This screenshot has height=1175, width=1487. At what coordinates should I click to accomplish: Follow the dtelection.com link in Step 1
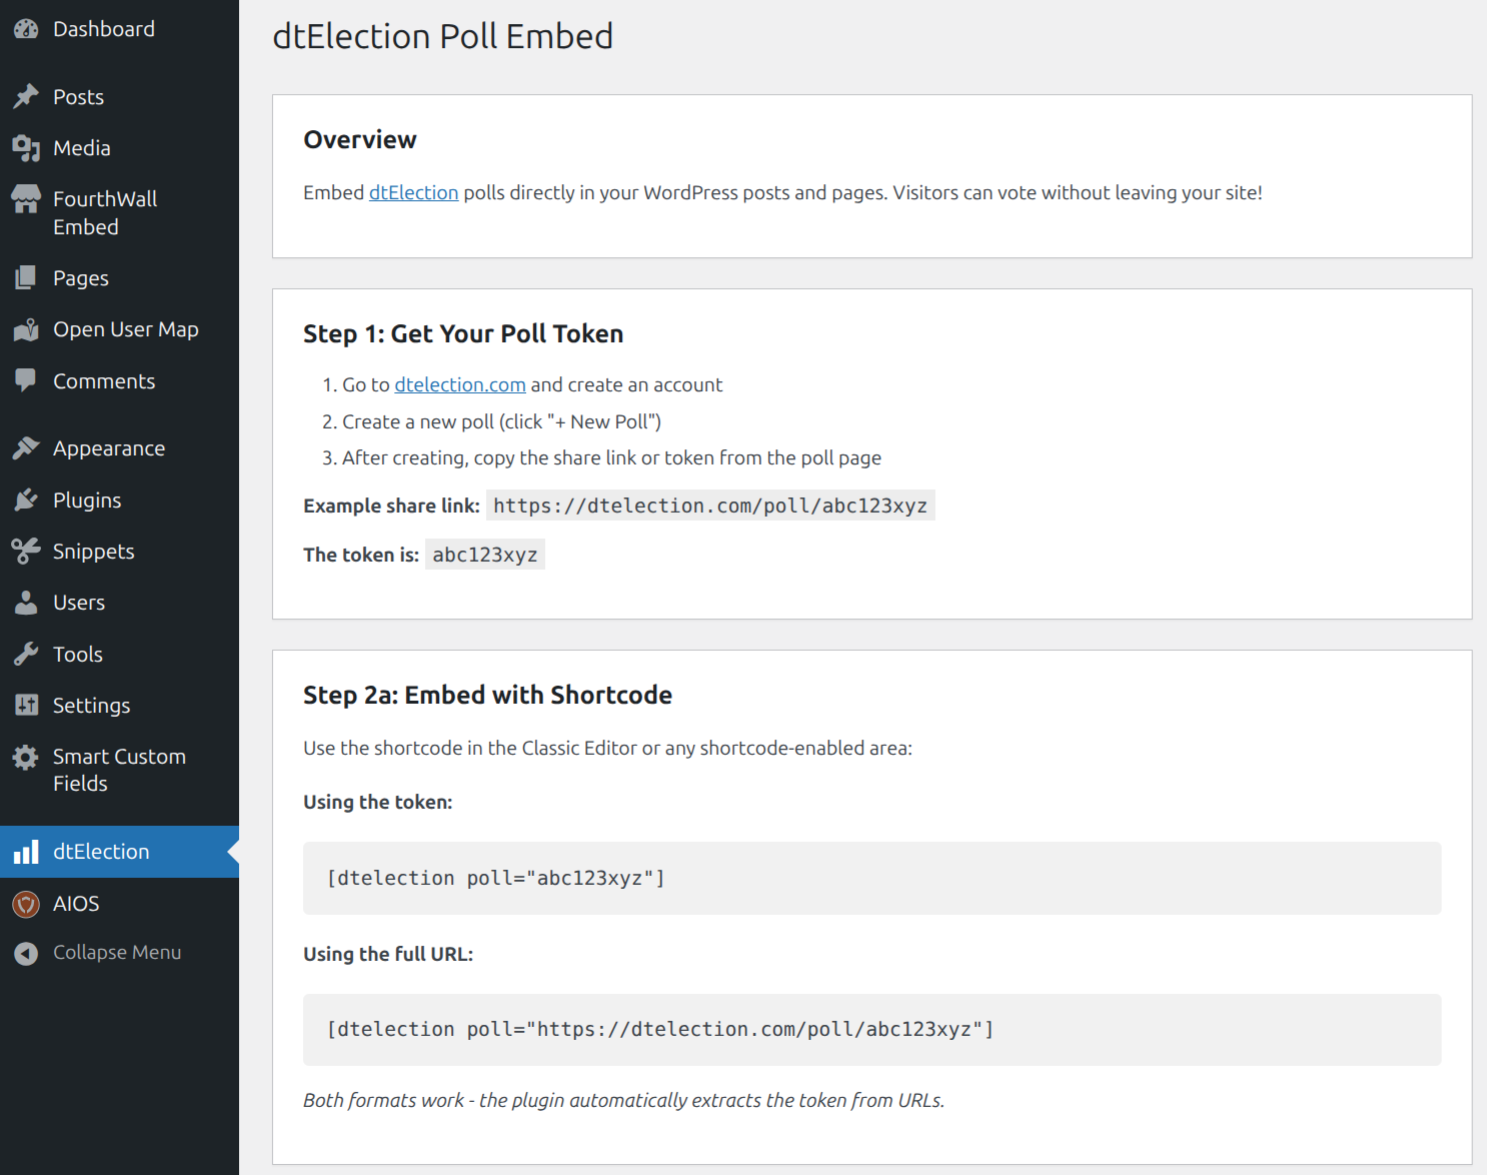pos(459,384)
